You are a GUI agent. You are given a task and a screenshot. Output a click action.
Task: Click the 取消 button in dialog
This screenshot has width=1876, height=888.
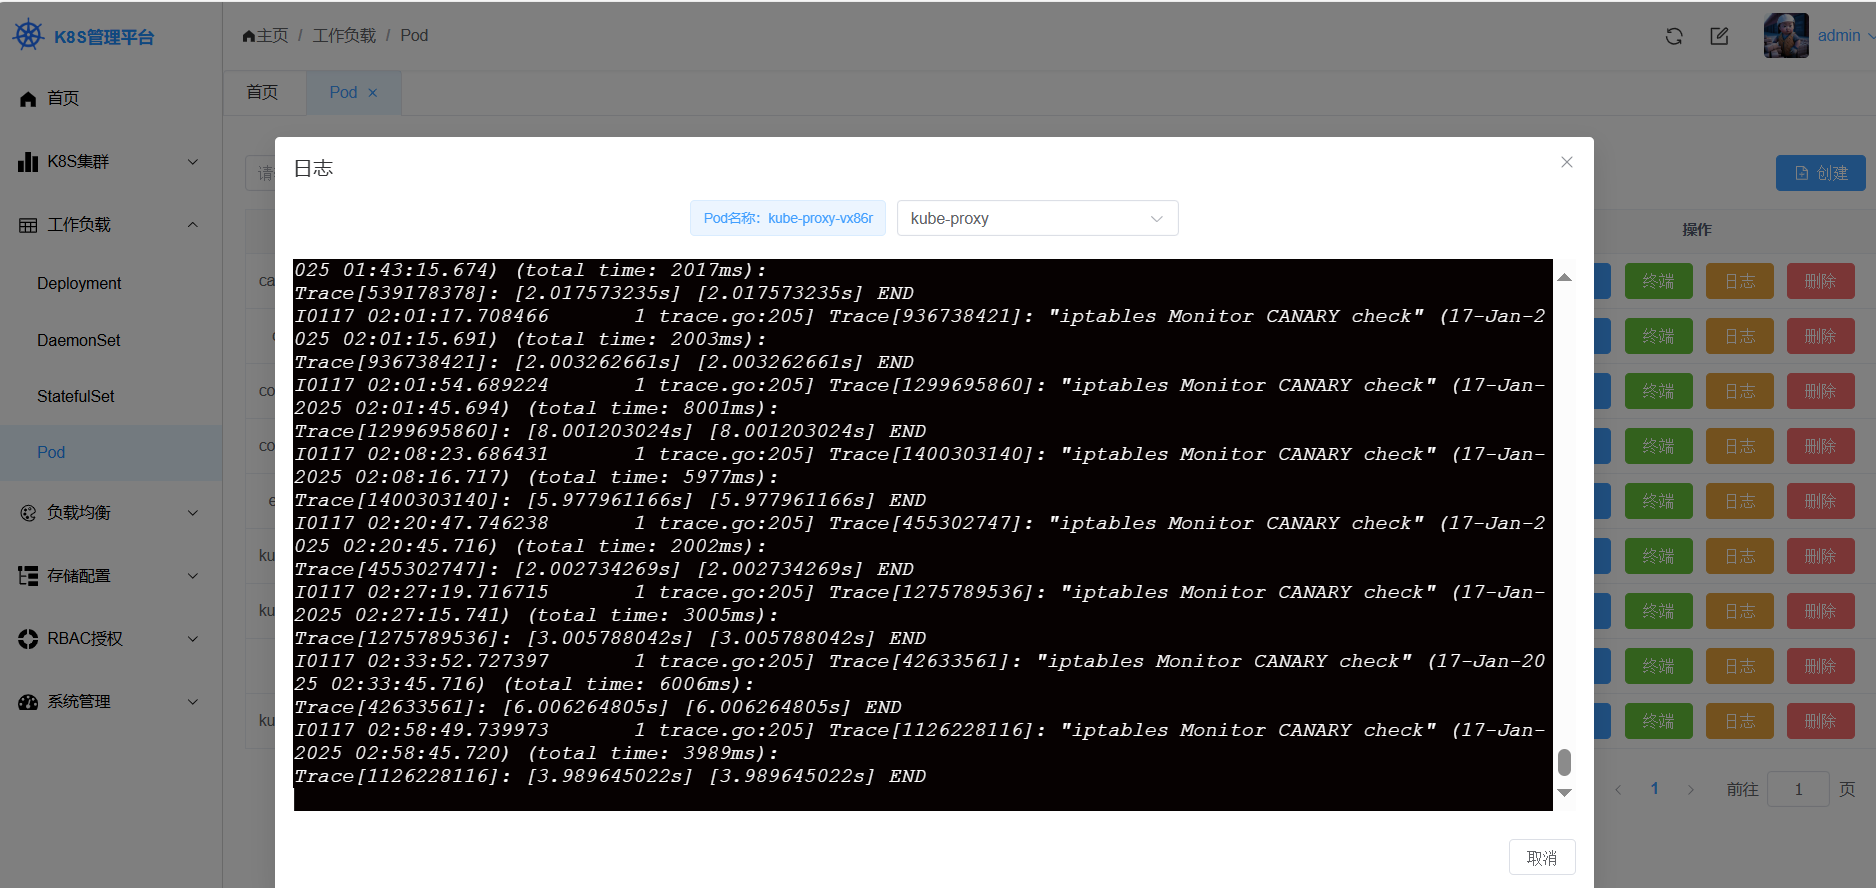click(1541, 858)
